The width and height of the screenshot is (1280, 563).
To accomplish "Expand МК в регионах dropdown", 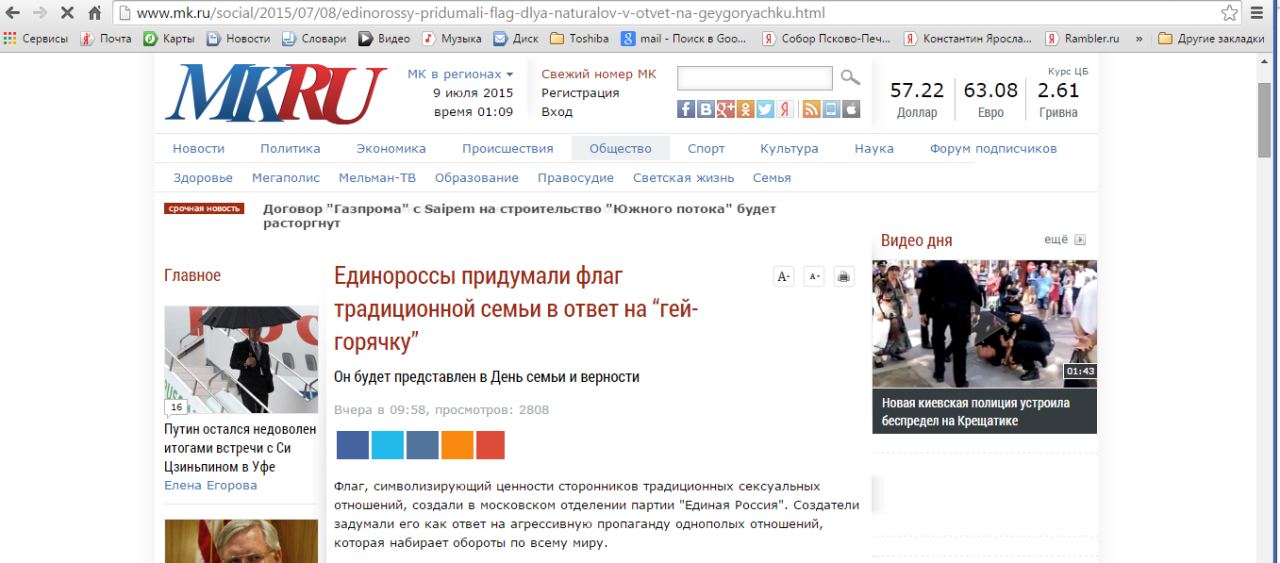I will pyautogui.click(x=460, y=74).
